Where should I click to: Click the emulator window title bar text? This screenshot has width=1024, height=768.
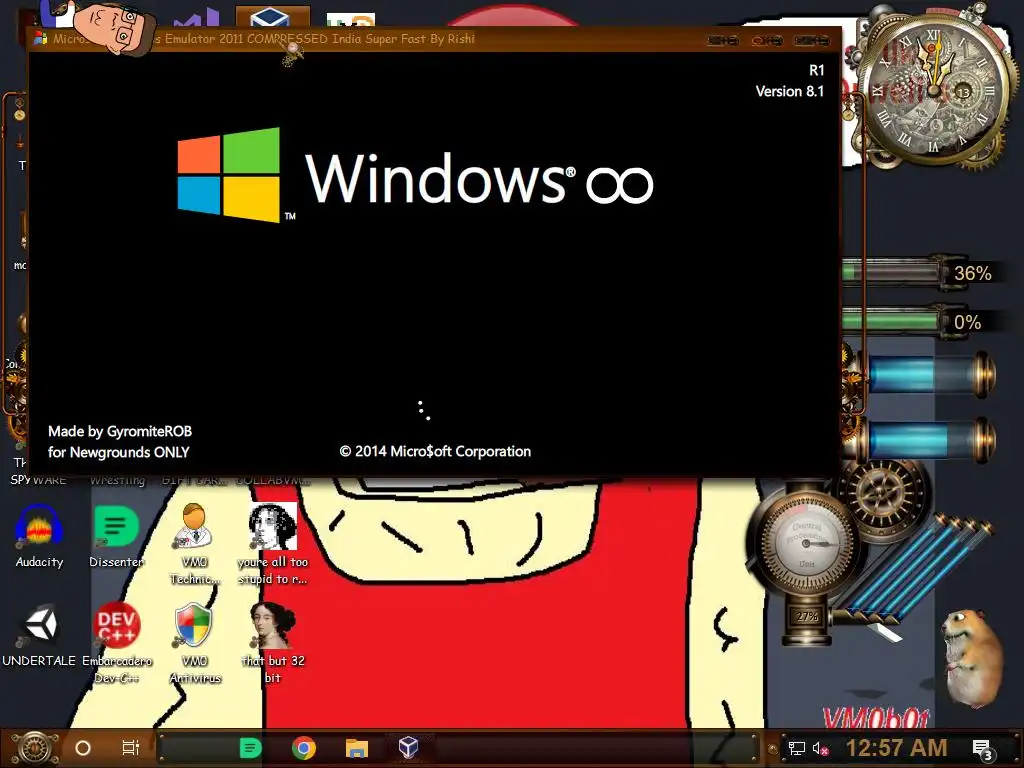coord(264,39)
